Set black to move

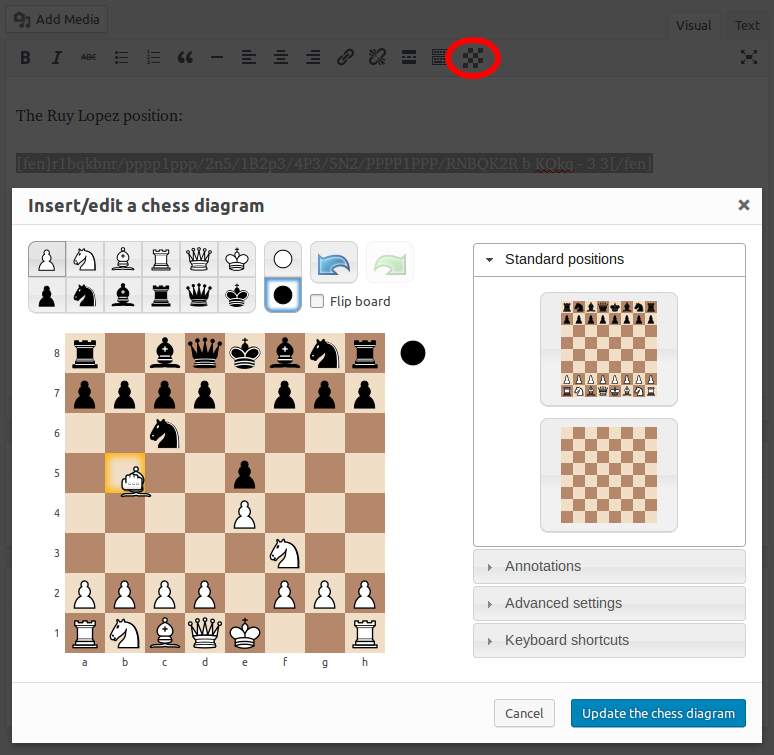click(283, 295)
